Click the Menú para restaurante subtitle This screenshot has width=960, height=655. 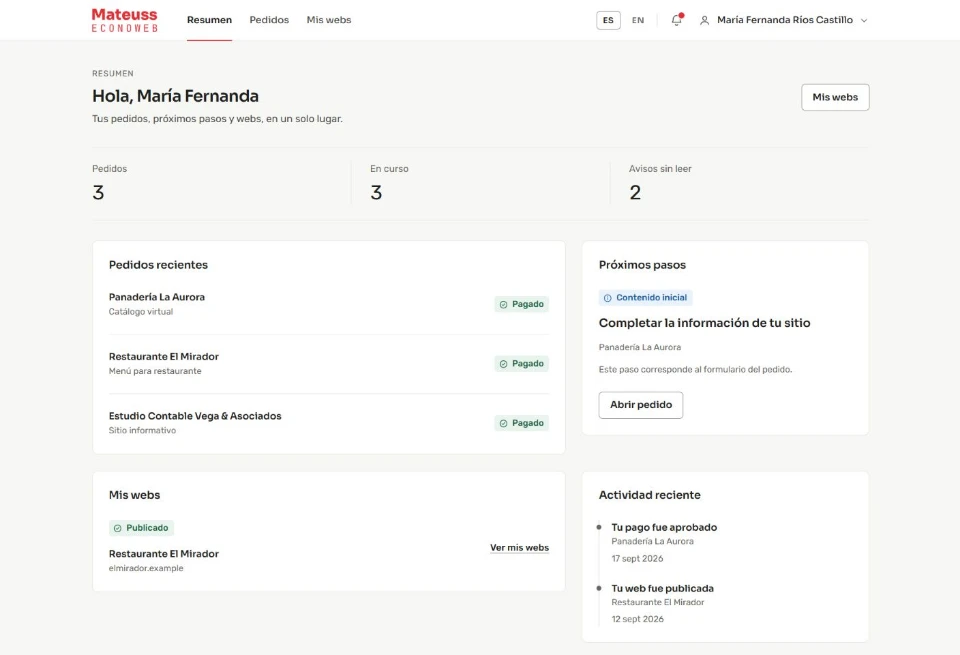point(155,371)
